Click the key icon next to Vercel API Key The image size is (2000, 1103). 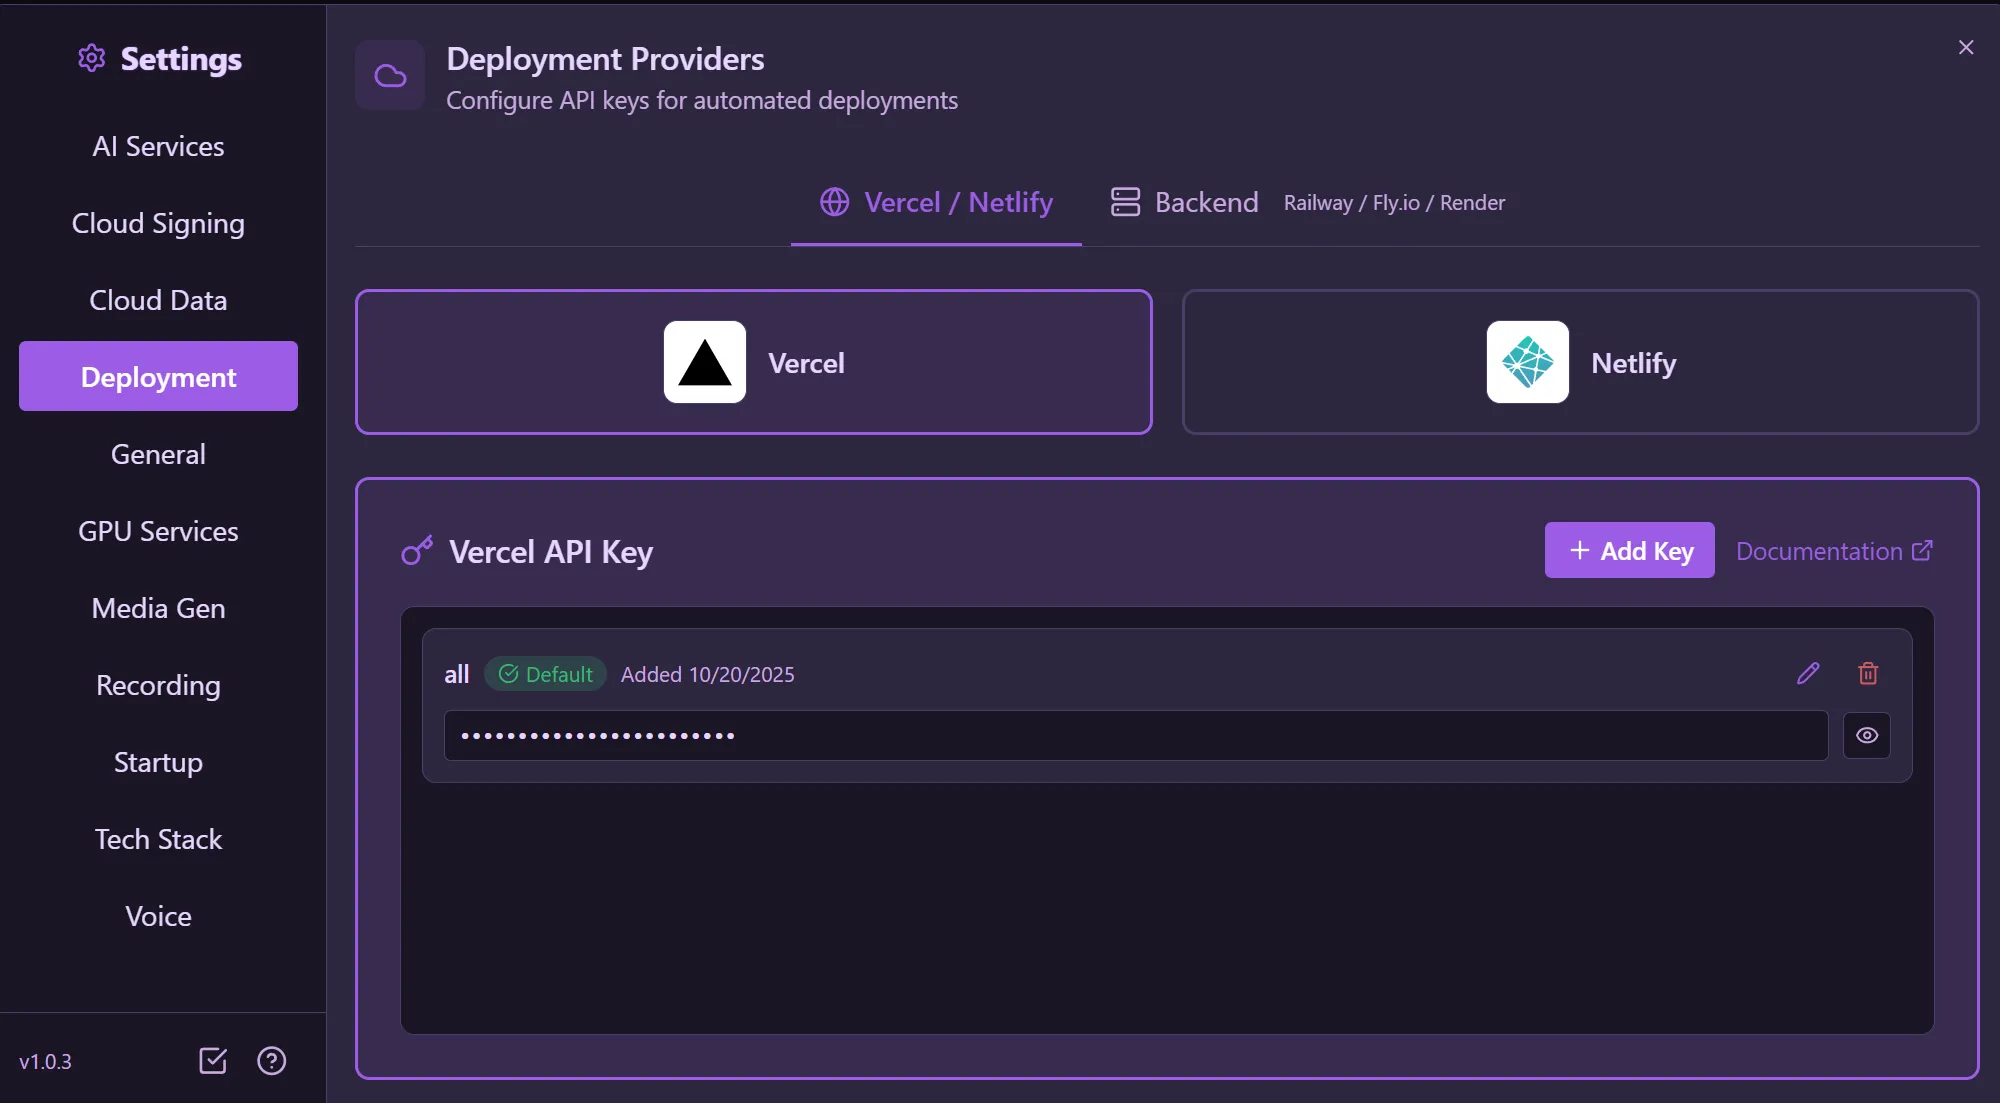click(417, 550)
